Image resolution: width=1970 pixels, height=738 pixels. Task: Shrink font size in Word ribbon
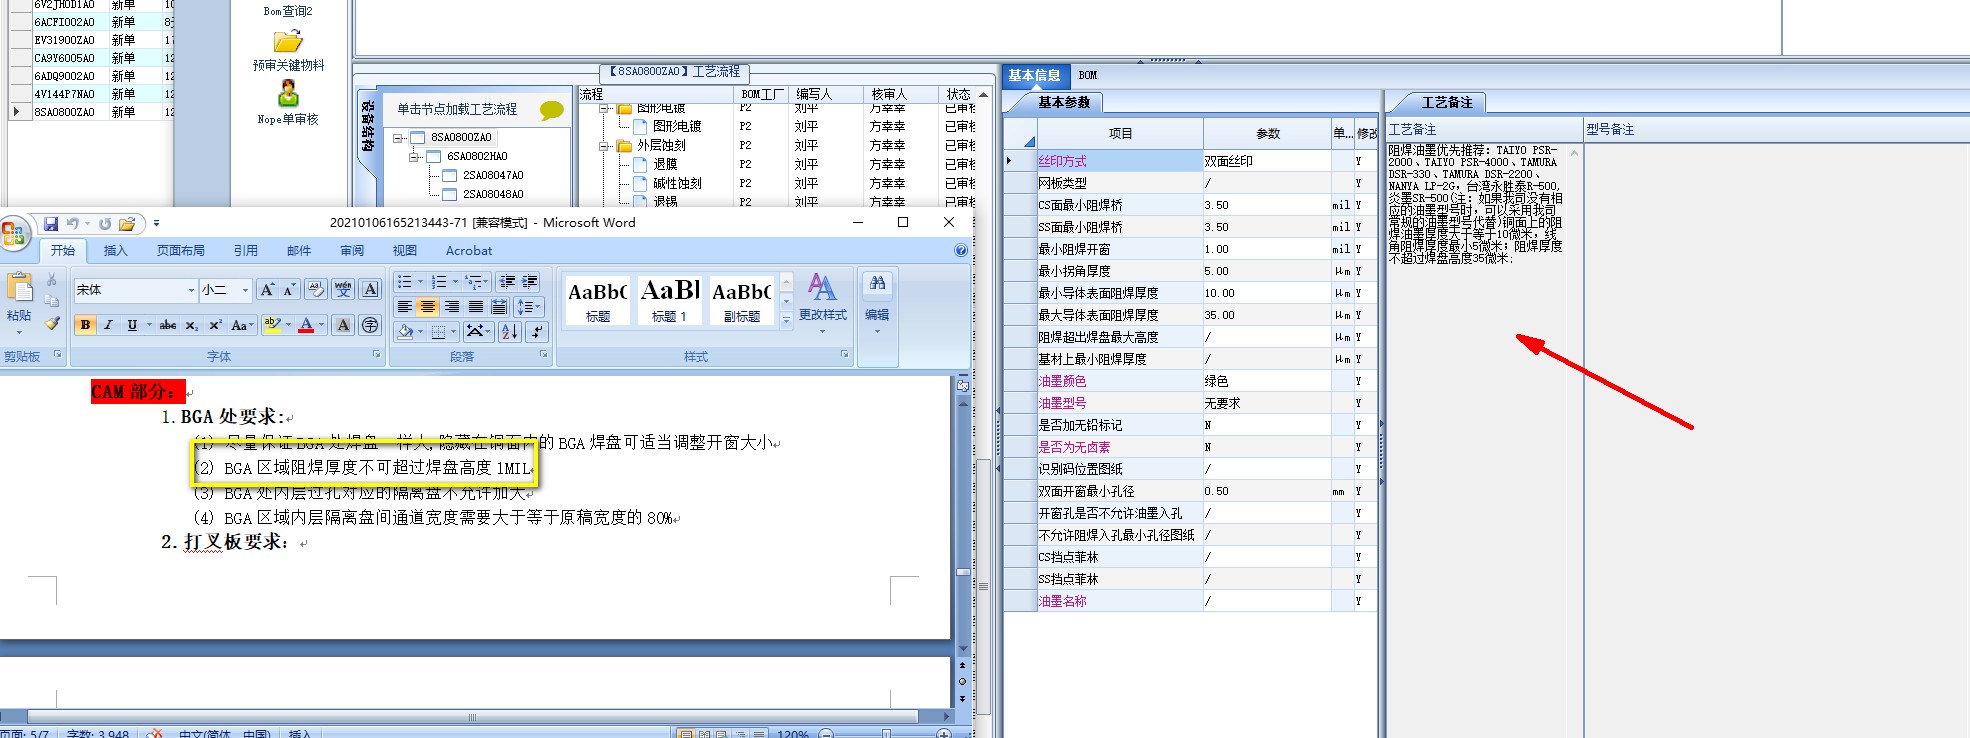coord(288,290)
